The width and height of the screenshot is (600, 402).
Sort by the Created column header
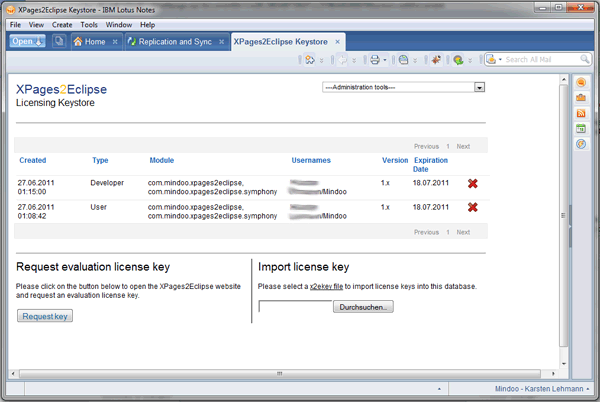click(32, 160)
